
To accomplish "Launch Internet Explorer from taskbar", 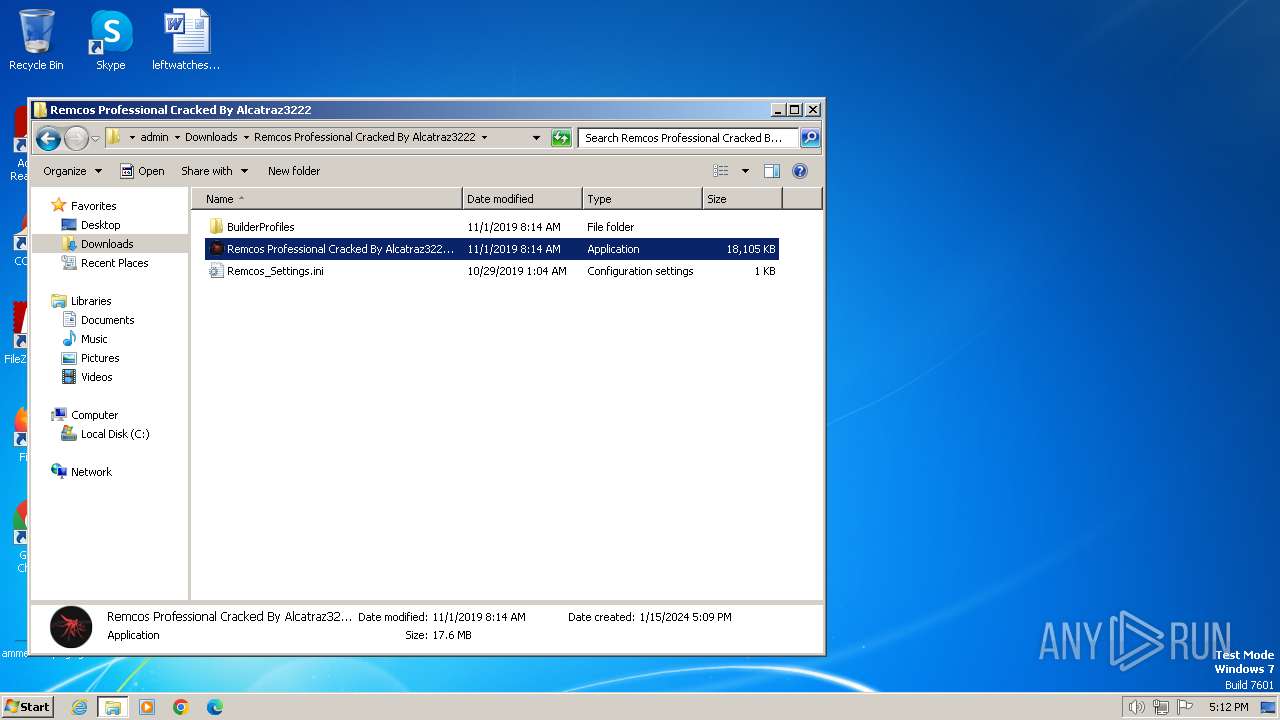I will pos(80,707).
